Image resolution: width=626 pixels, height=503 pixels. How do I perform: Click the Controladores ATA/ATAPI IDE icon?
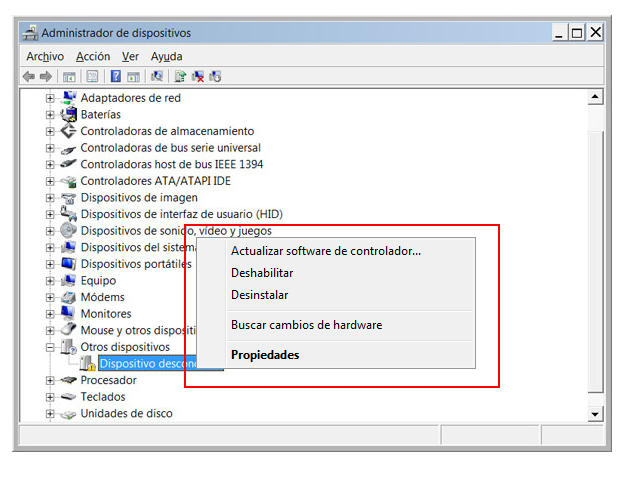(69, 182)
